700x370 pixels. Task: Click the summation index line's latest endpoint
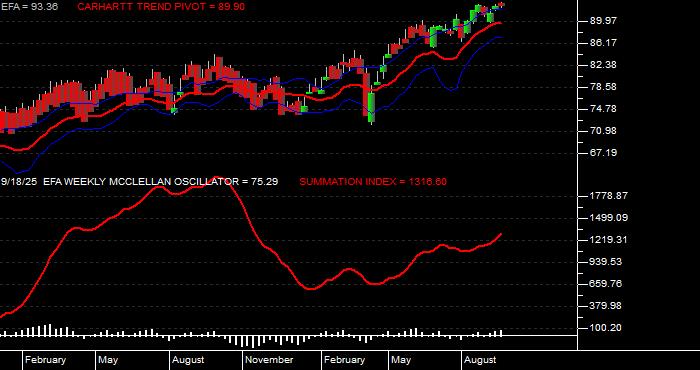(501, 234)
